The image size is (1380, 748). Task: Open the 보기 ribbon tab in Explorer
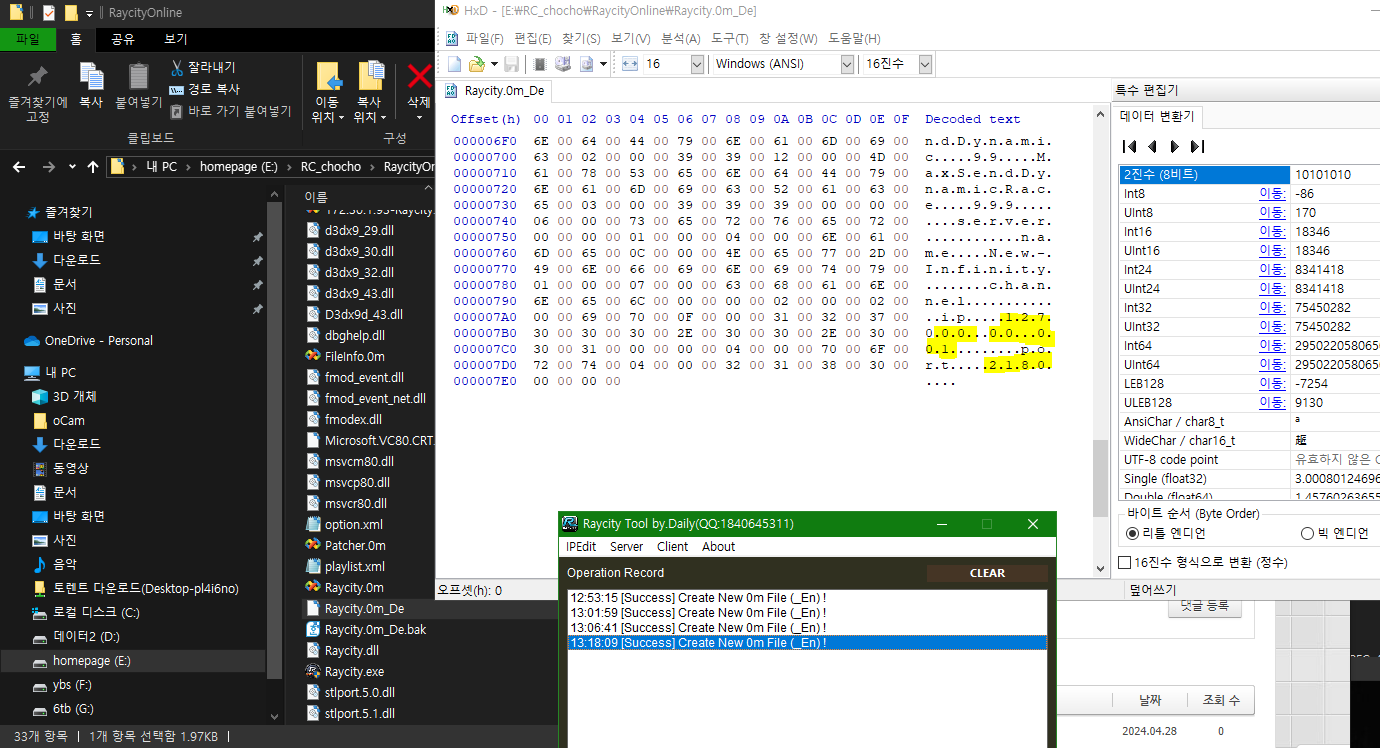click(175, 39)
